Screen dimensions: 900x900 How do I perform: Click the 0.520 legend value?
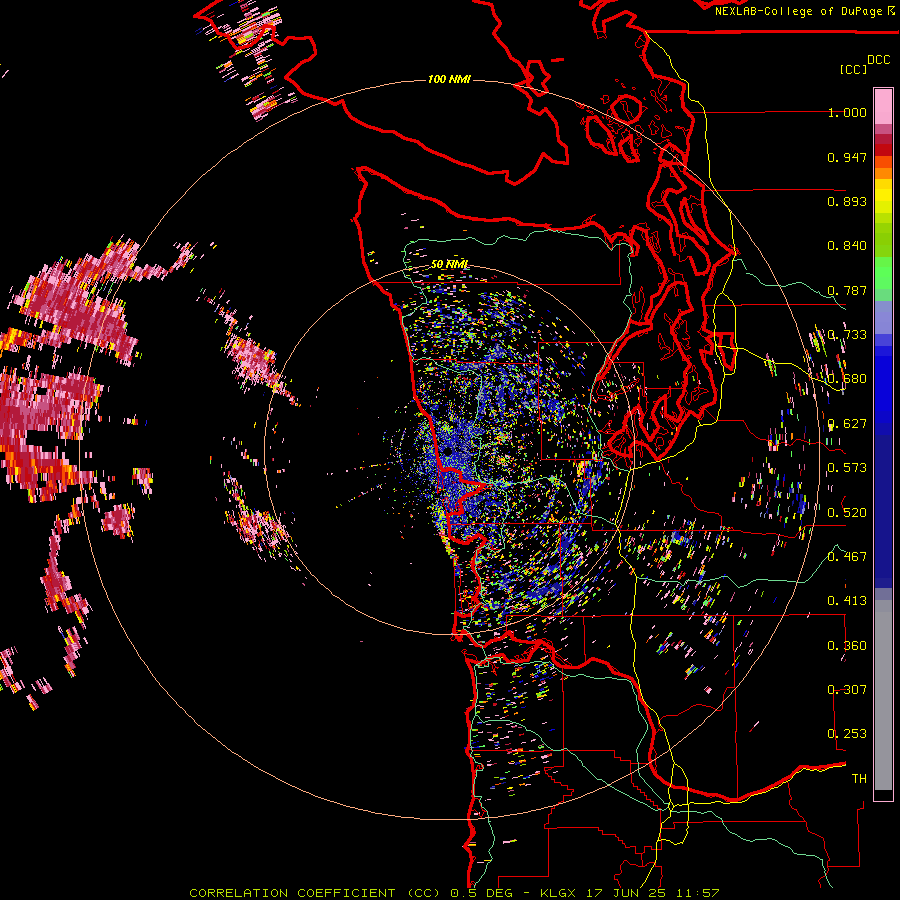[x=847, y=512]
